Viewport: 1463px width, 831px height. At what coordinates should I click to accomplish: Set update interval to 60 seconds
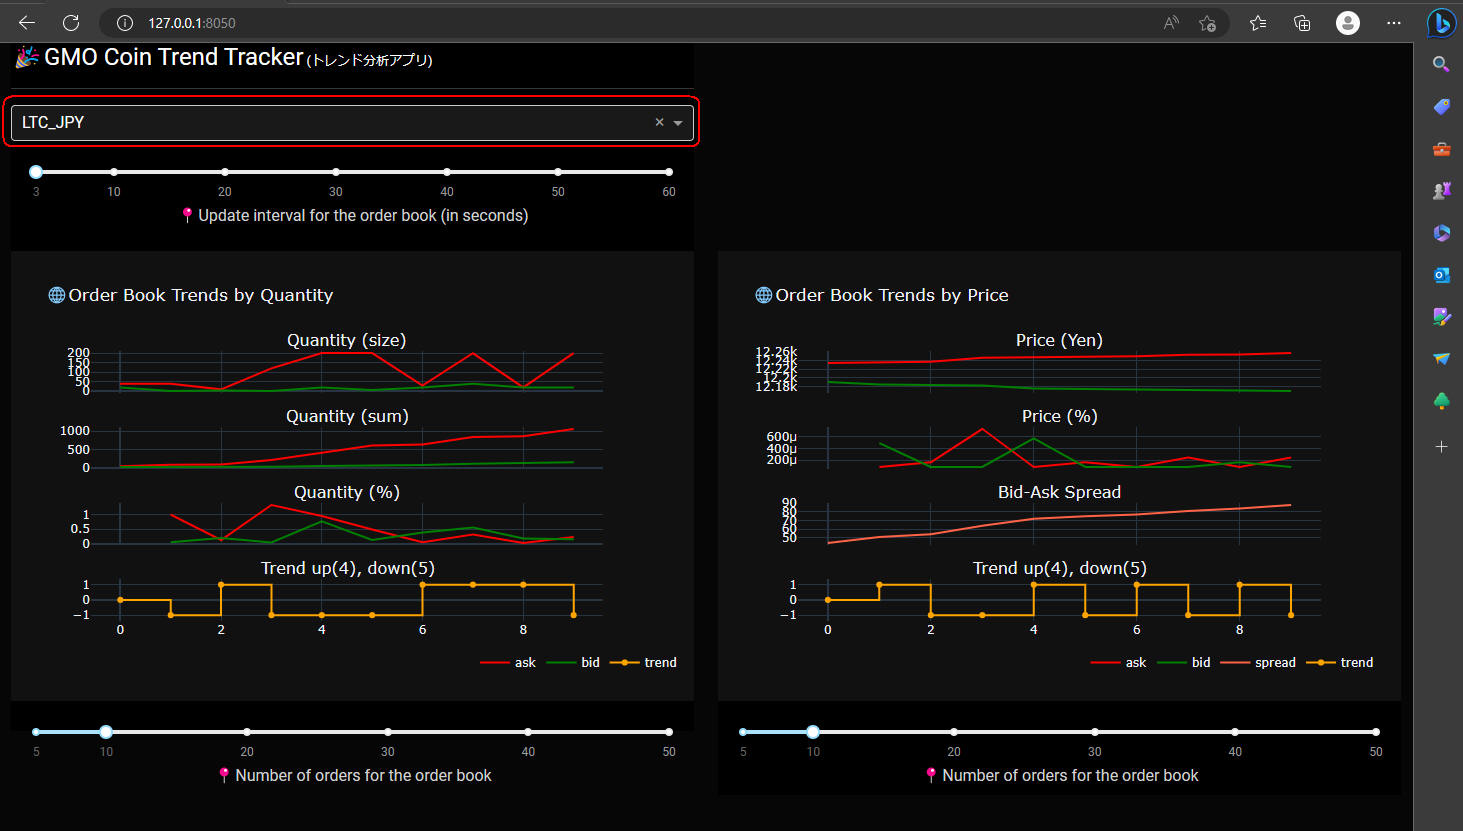pyautogui.click(x=669, y=172)
